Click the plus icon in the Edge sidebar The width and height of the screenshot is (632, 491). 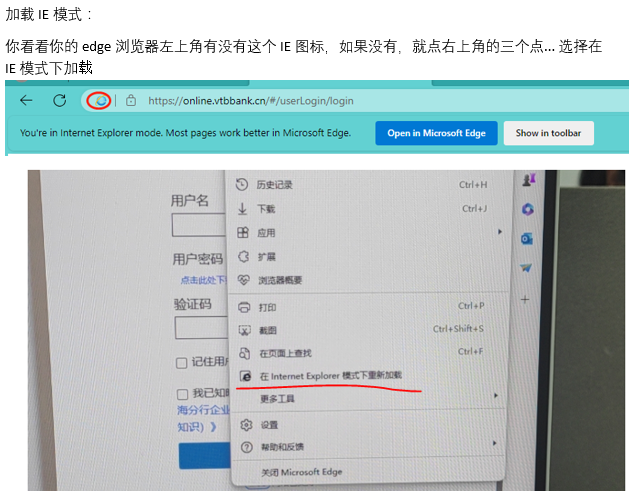(x=526, y=299)
